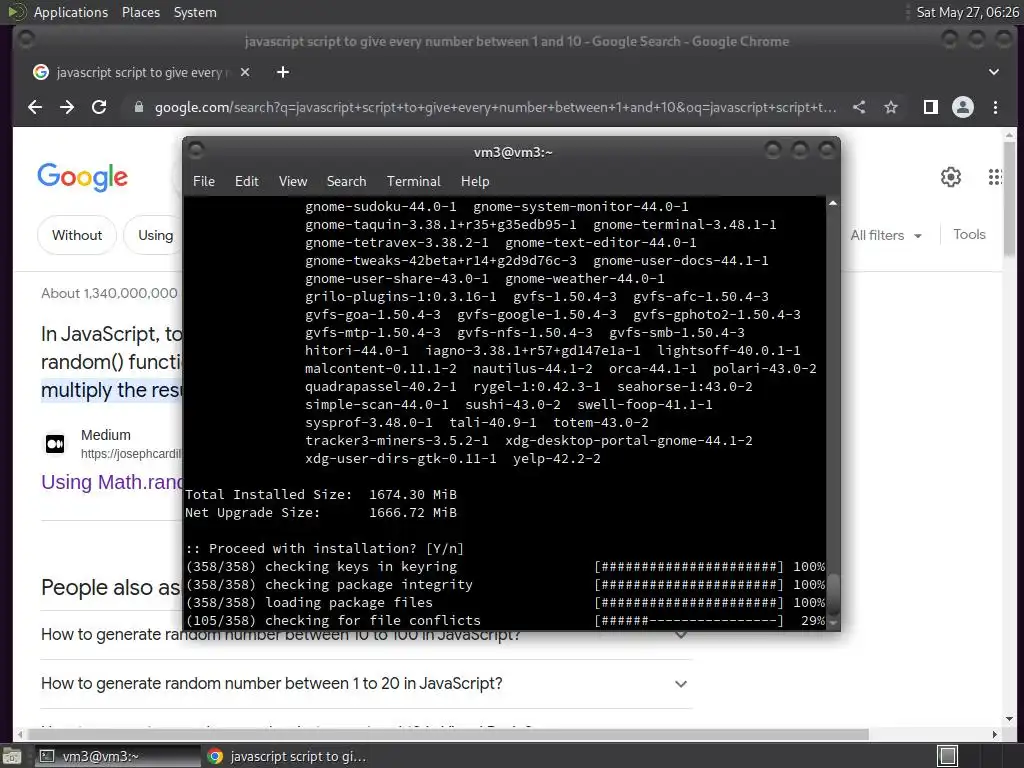
Task: Click terminal scrollbar thumb
Action: coord(833,594)
